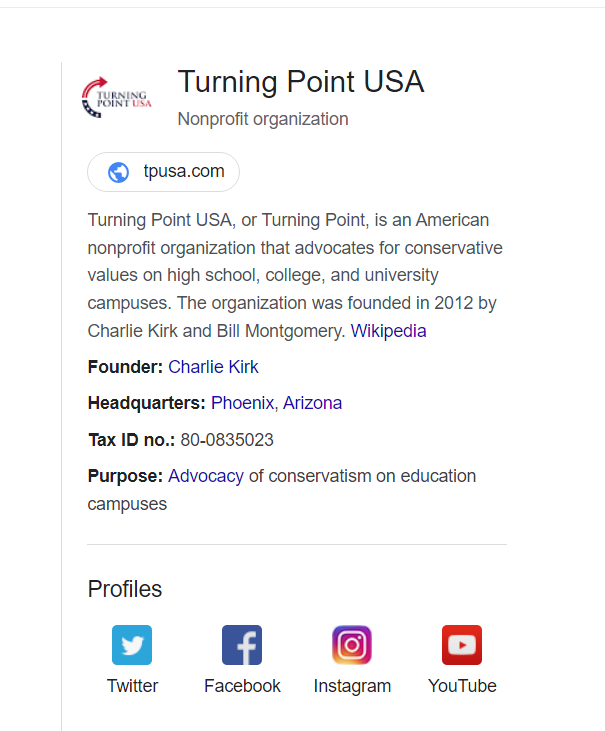
Task: Visit the tpusa.com website button
Action: pos(164,172)
